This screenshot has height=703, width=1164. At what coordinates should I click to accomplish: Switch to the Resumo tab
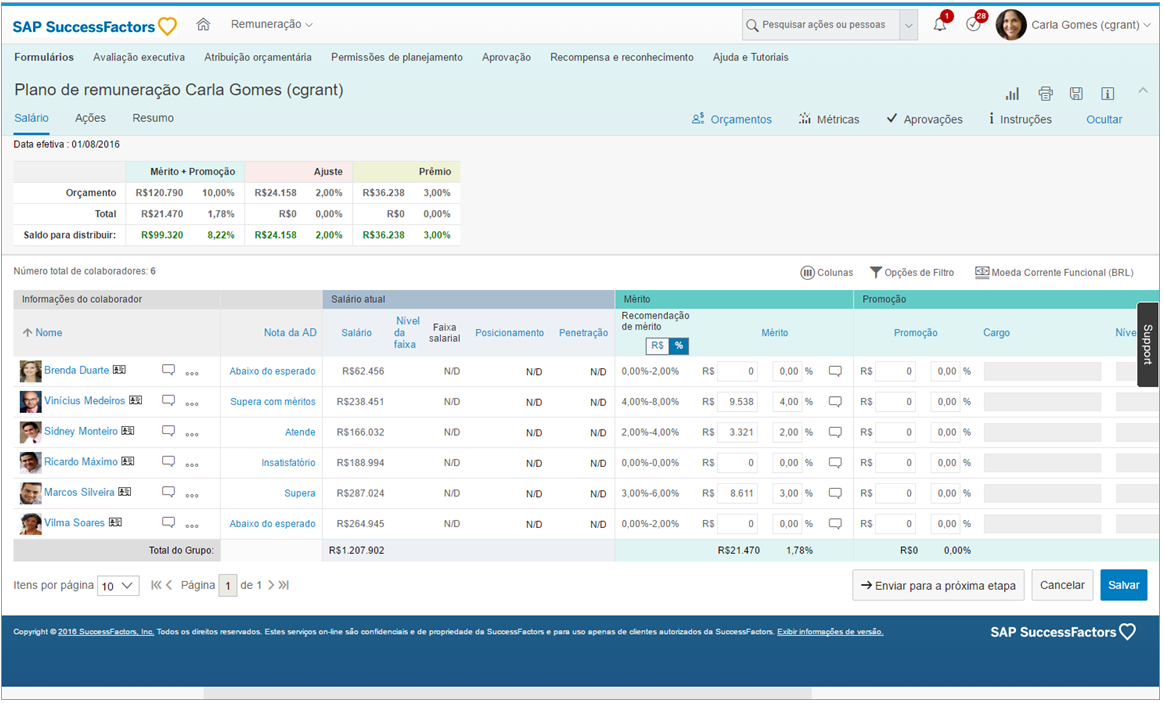tap(153, 118)
